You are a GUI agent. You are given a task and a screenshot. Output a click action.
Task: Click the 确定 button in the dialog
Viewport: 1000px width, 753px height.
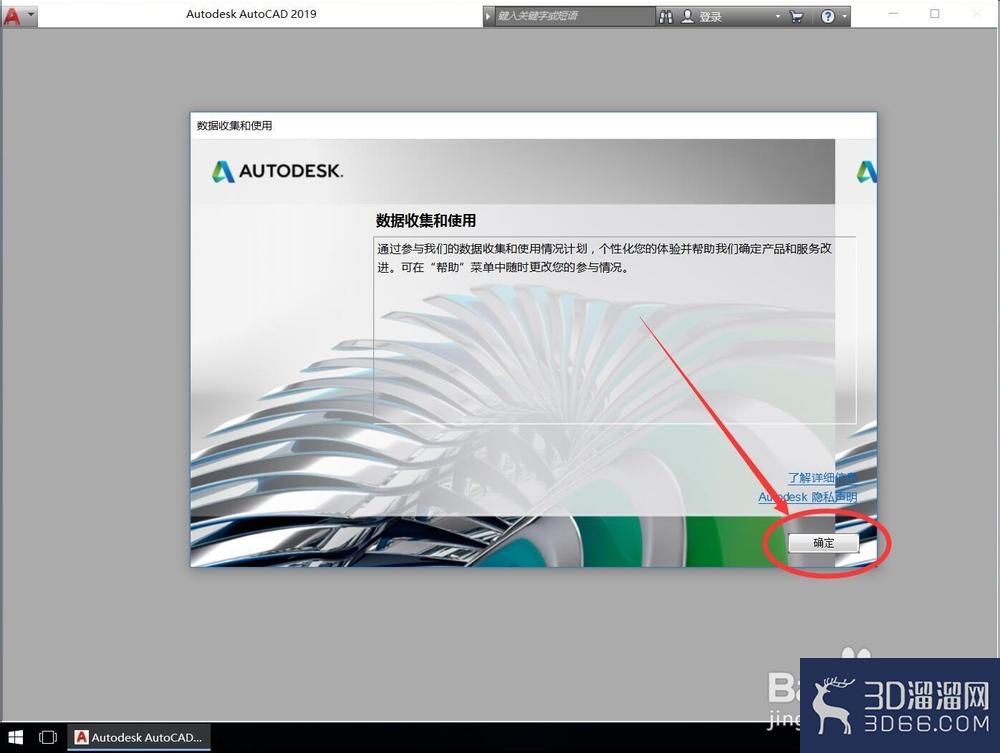point(823,543)
